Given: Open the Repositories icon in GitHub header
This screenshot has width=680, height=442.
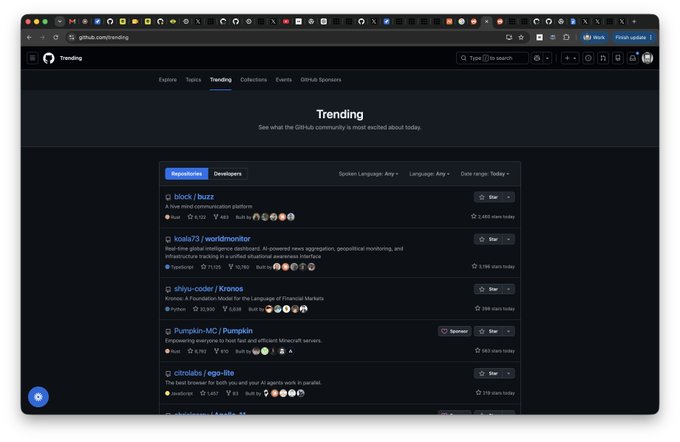Looking at the screenshot, I should pyautogui.click(x=618, y=58).
